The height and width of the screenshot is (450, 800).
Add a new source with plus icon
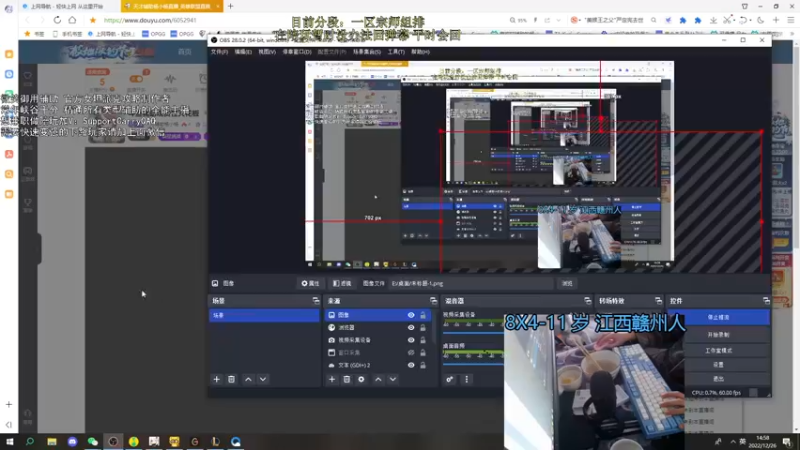tap(332, 380)
